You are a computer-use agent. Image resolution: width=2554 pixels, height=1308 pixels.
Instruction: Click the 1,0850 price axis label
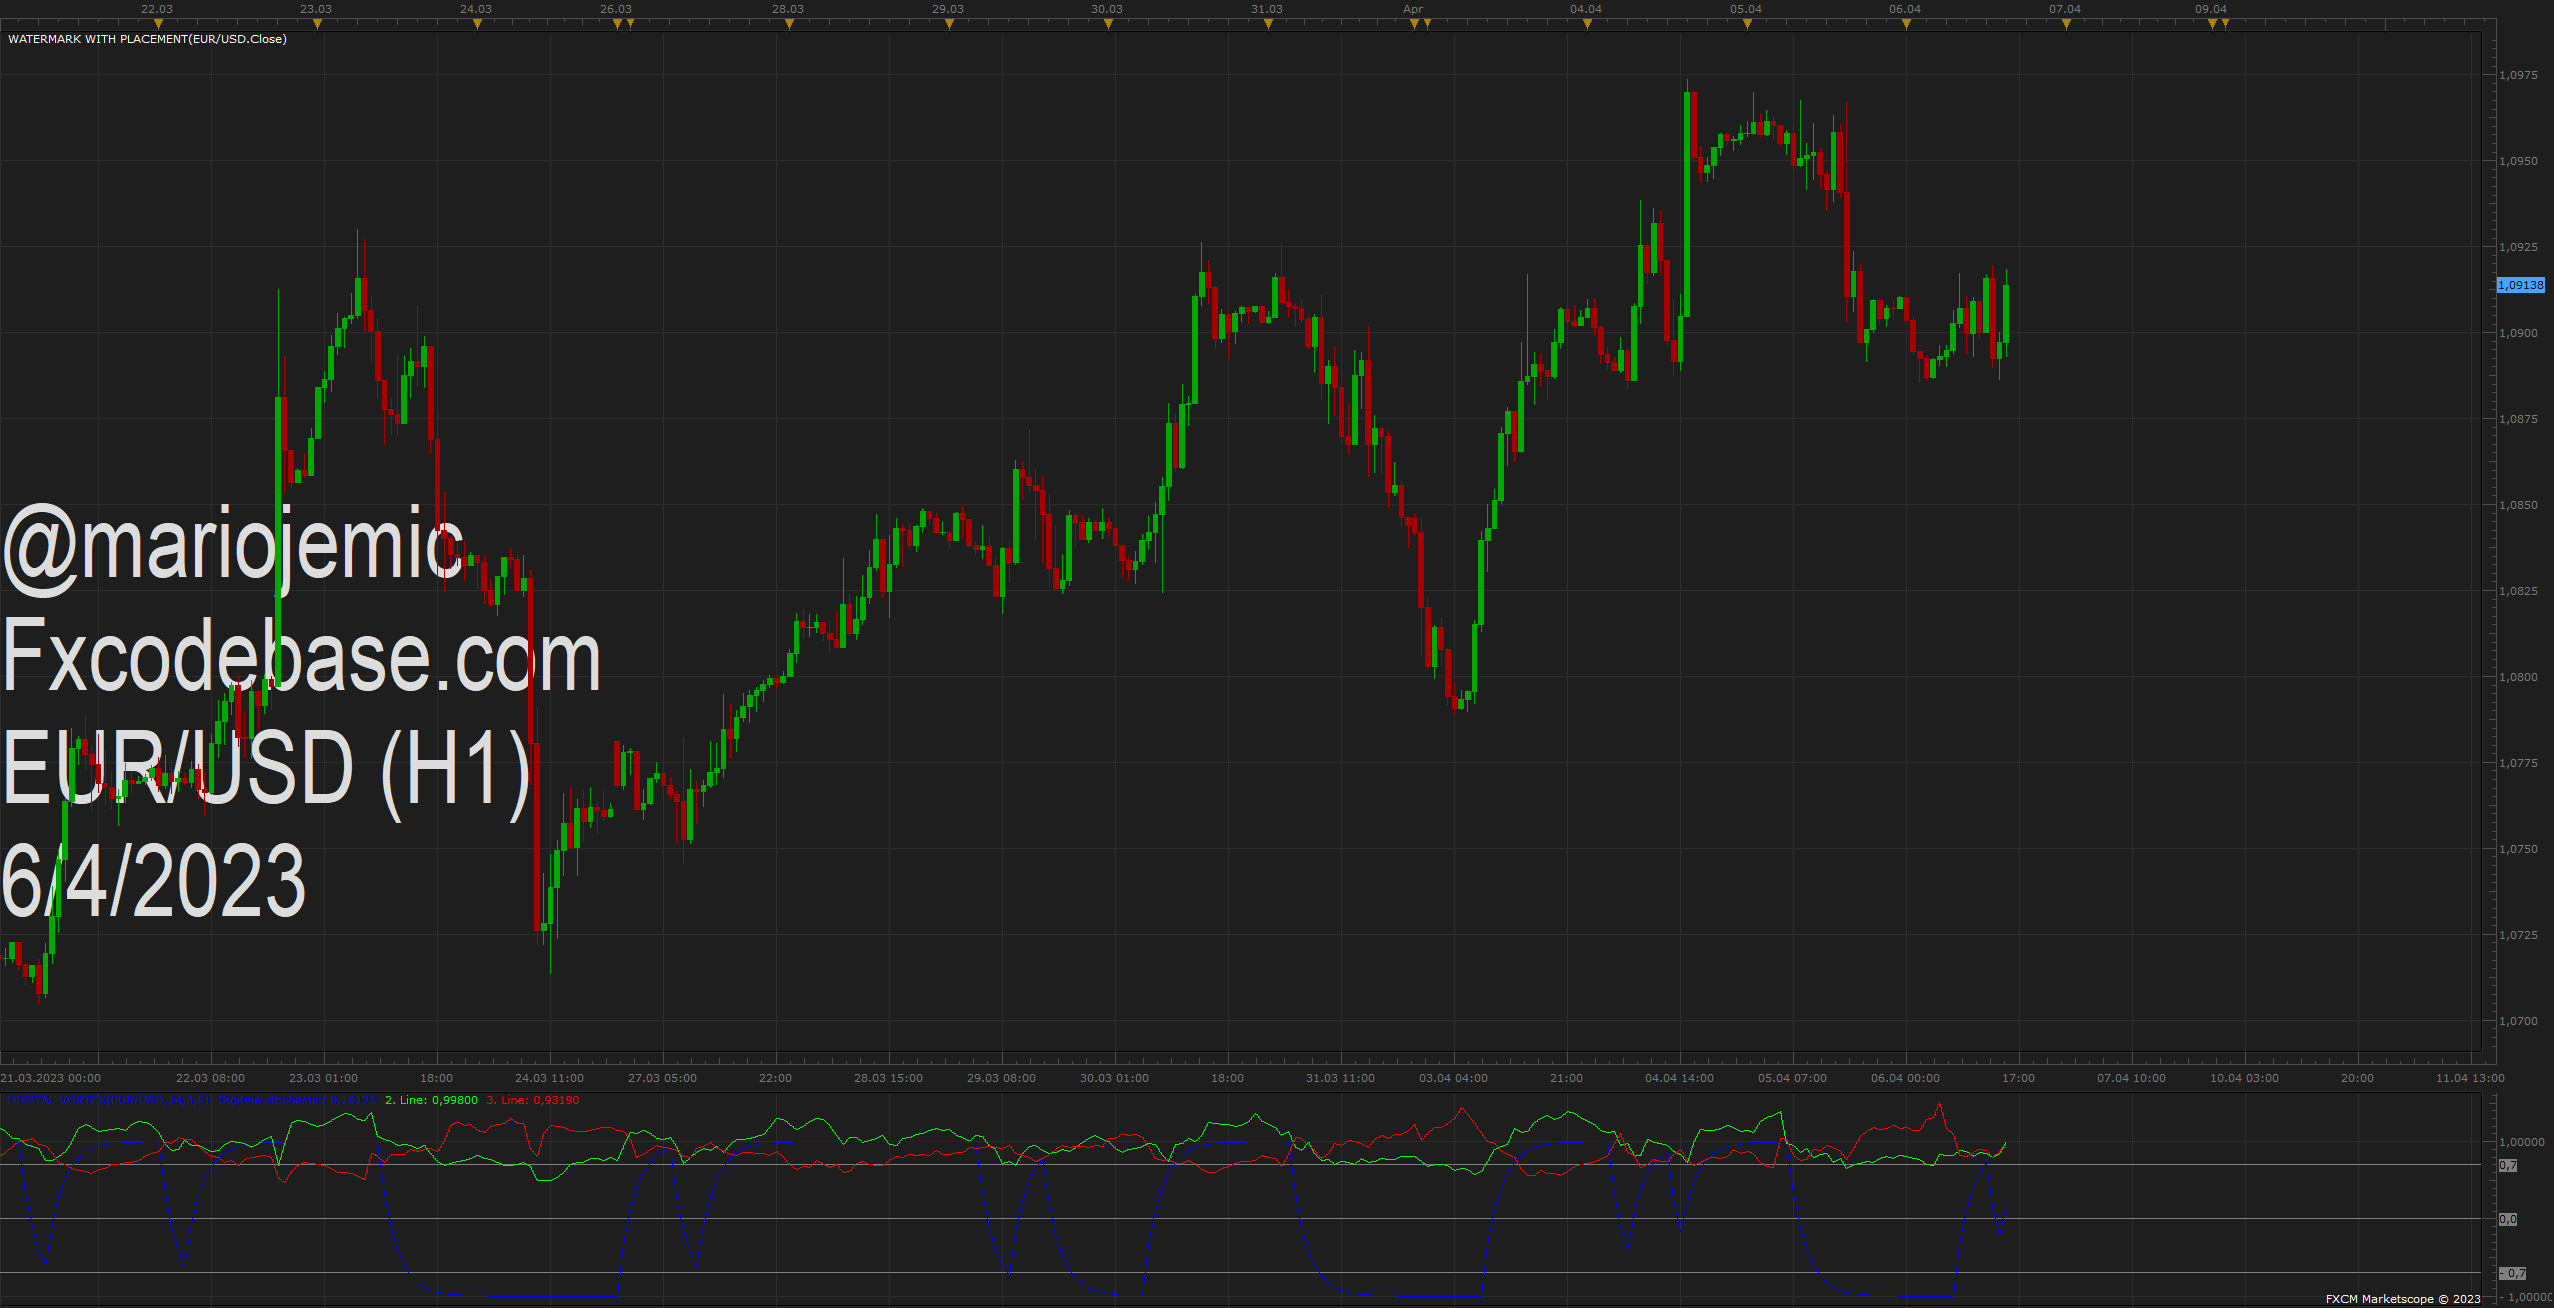(x=2518, y=505)
